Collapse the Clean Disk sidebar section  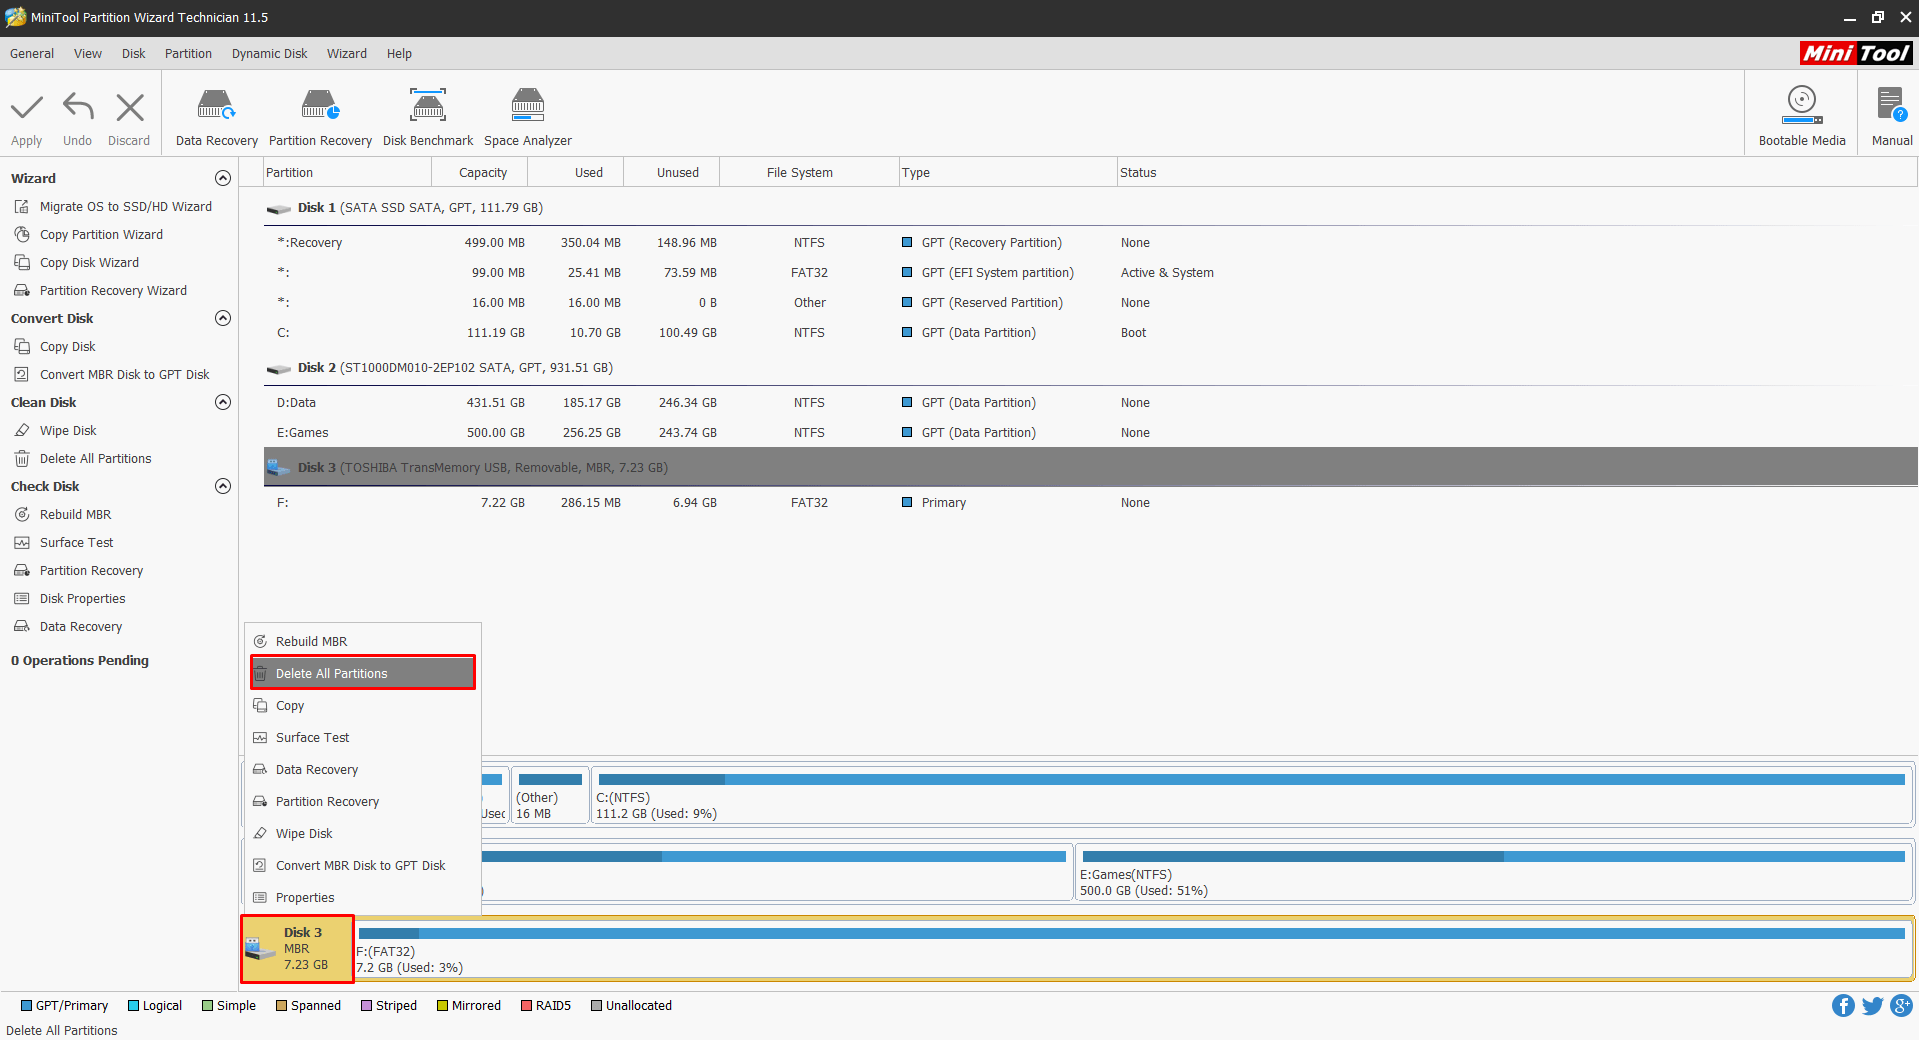[223, 402]
